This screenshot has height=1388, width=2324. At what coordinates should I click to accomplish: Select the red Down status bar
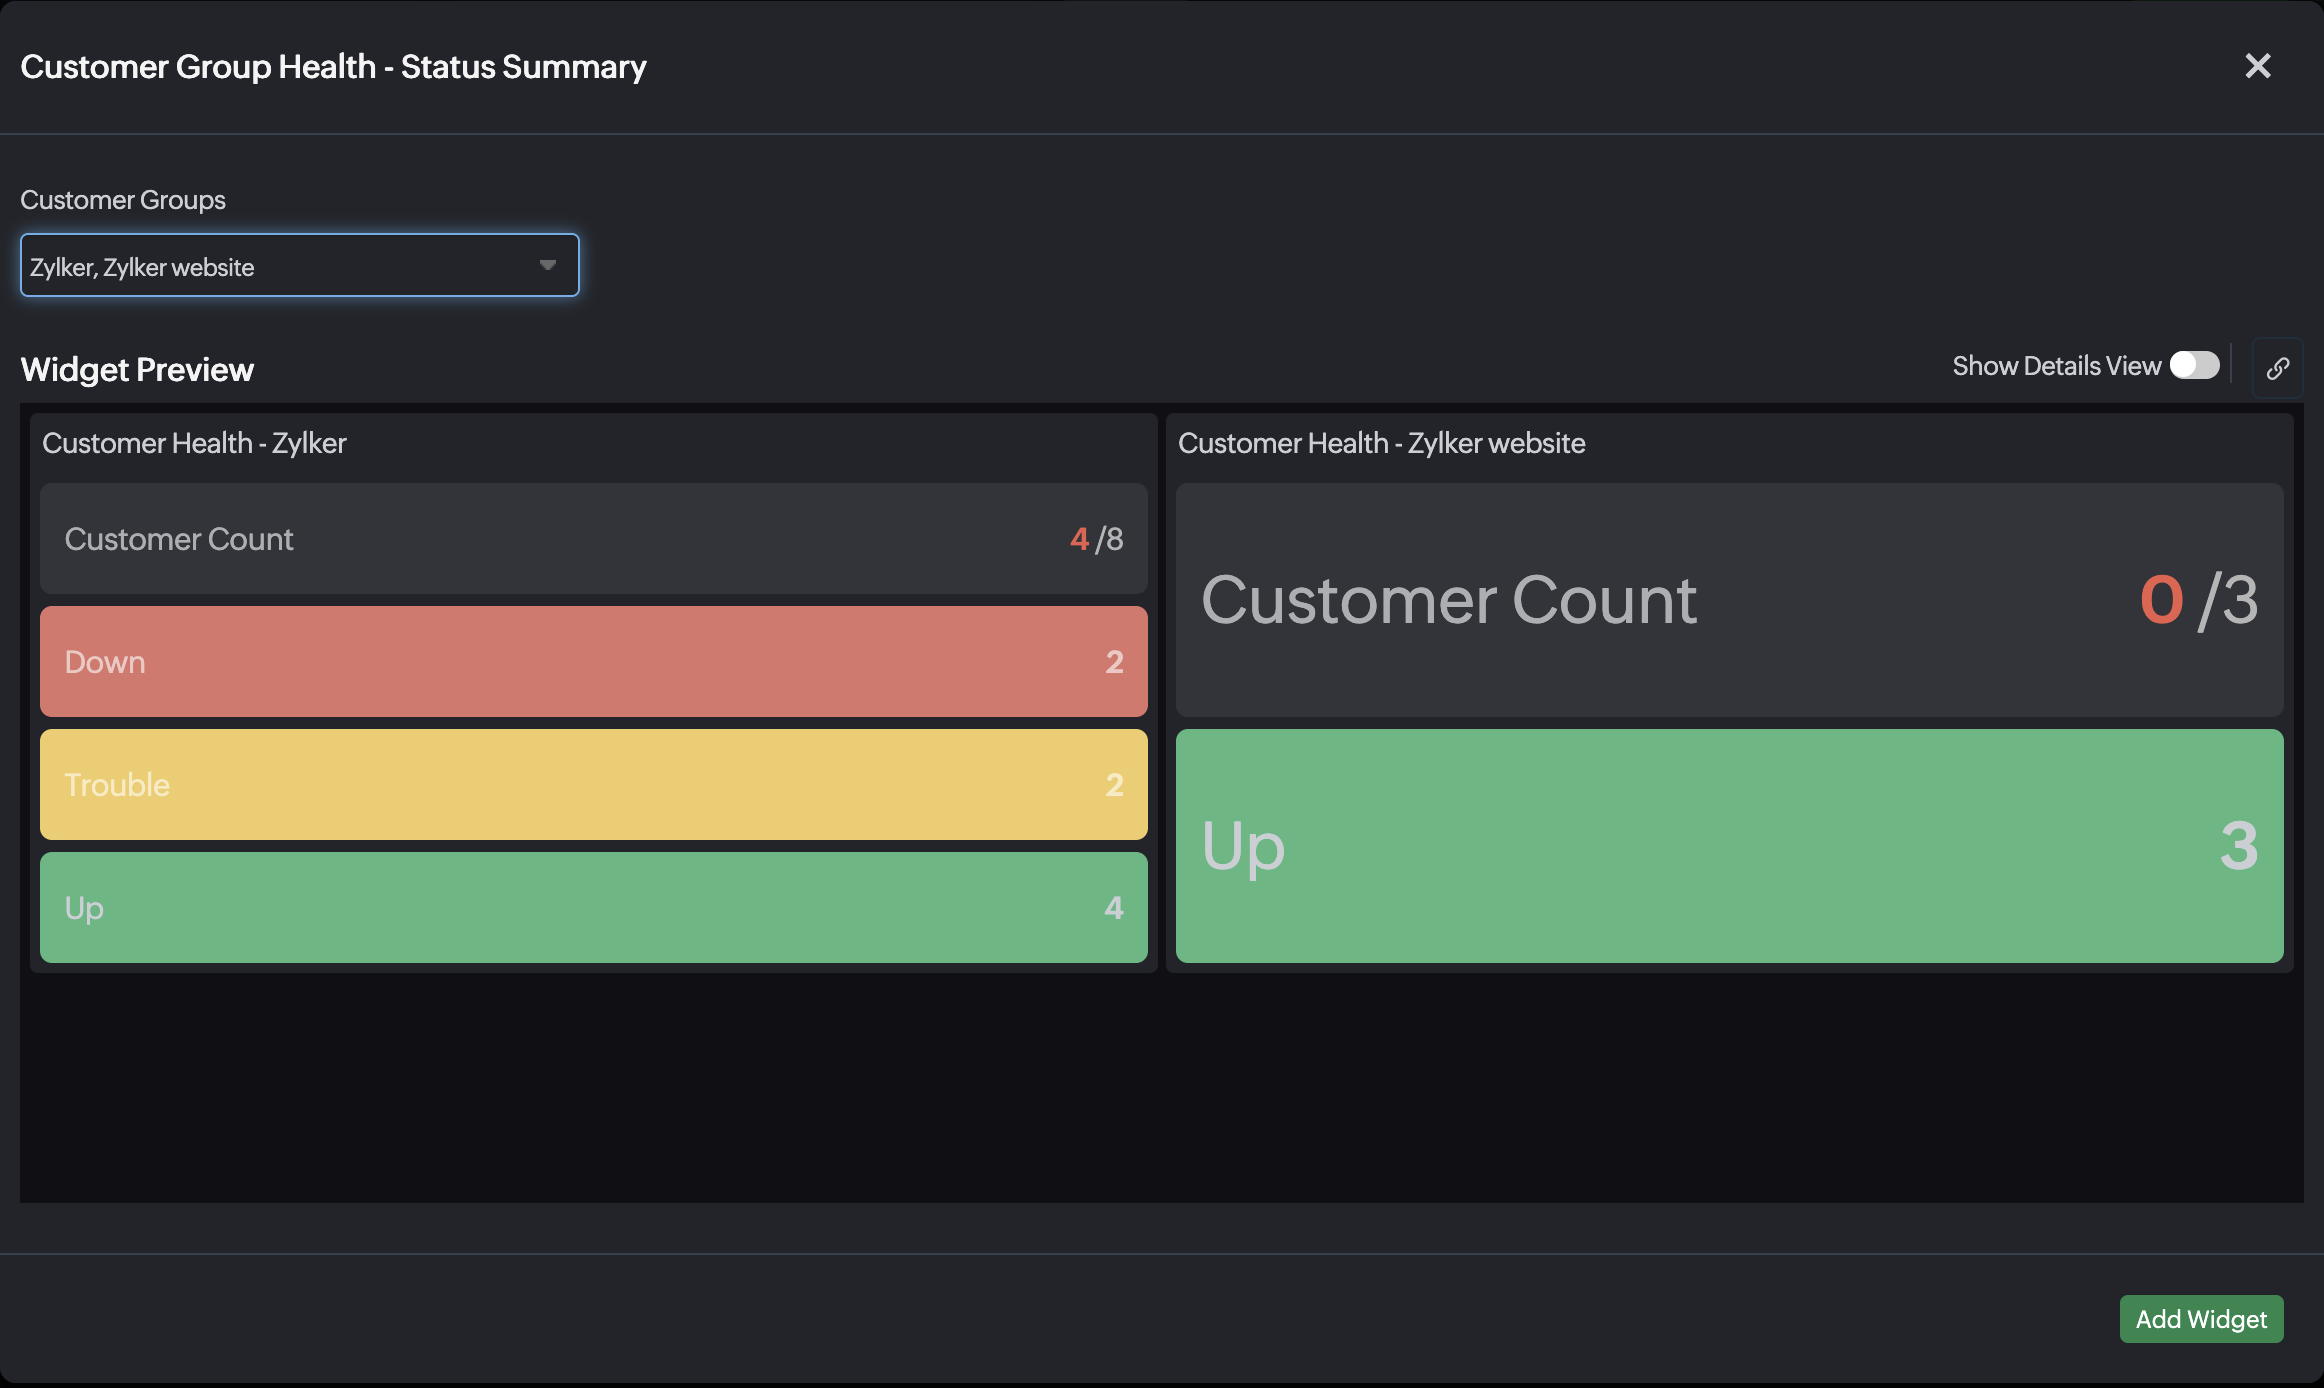coord(593,661)
